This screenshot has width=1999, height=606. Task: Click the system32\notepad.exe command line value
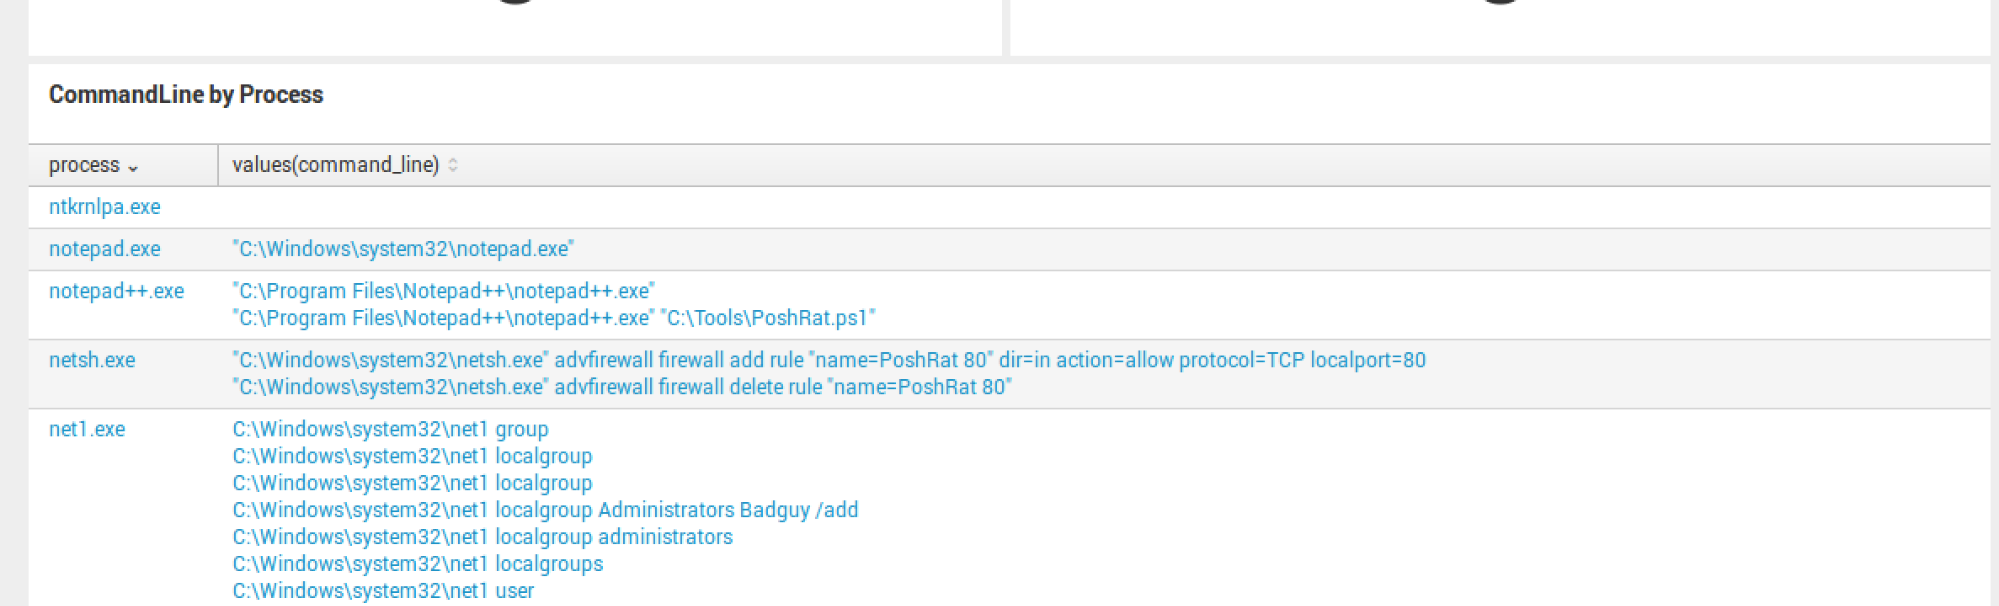403,249
